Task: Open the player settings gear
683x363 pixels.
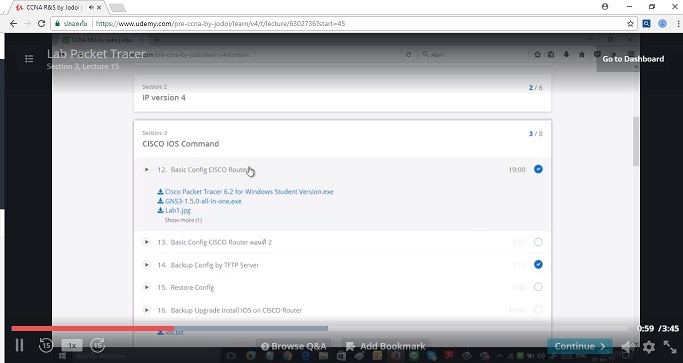Action: 649,346
